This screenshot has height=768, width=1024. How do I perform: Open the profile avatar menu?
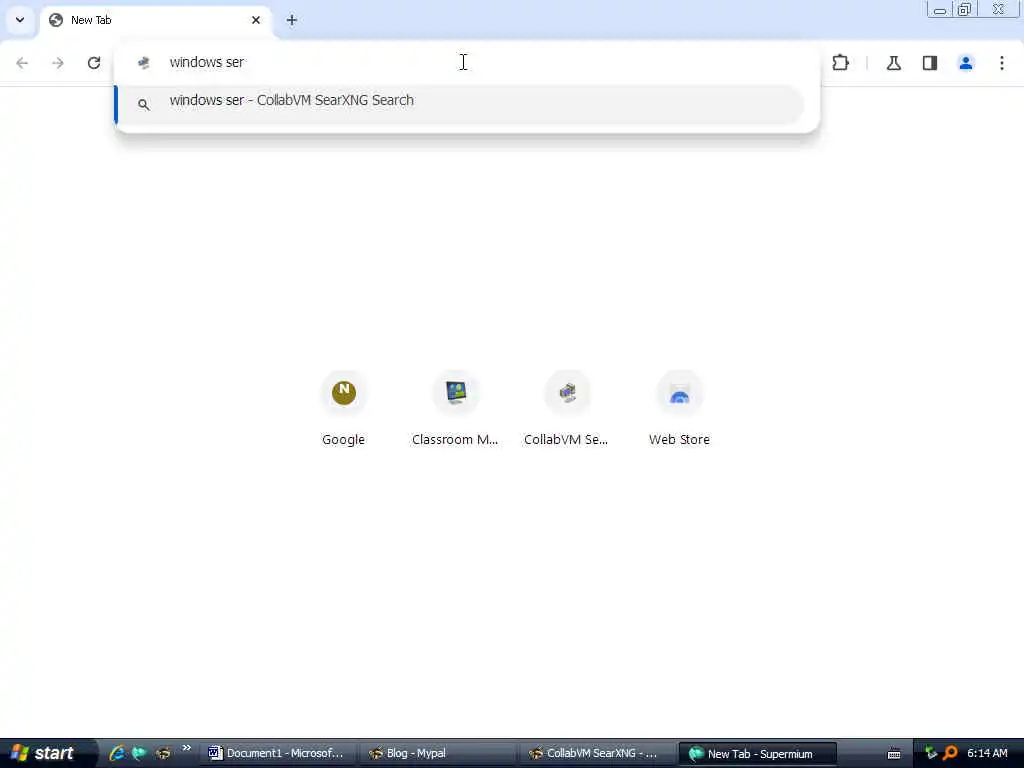pyautogui.click(x=966, y=63)
